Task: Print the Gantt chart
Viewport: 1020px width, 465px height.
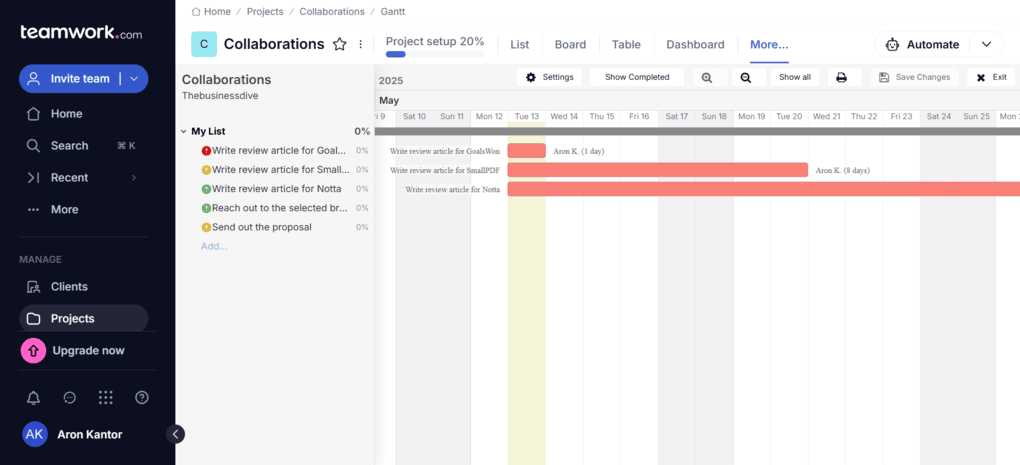Action: pos(842,77)
